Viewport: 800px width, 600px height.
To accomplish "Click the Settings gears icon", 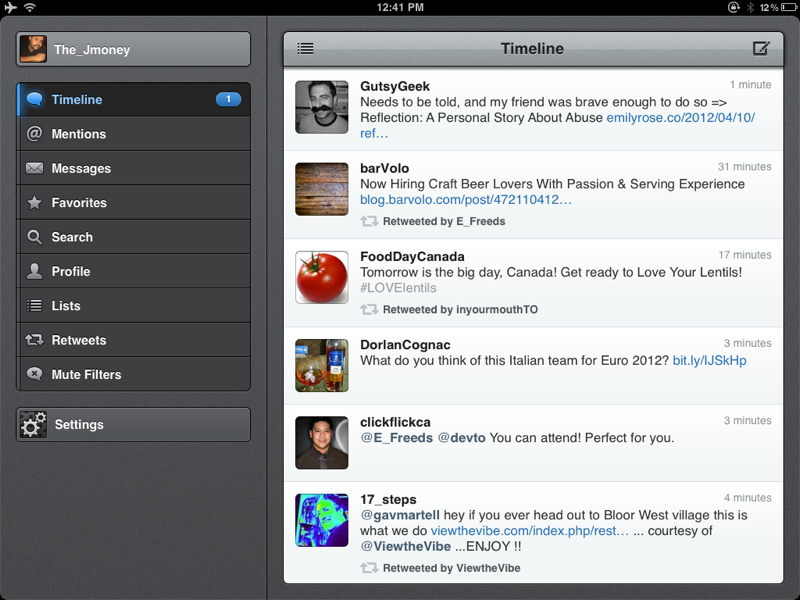I will pyautogui.click(x=33, y=424).
